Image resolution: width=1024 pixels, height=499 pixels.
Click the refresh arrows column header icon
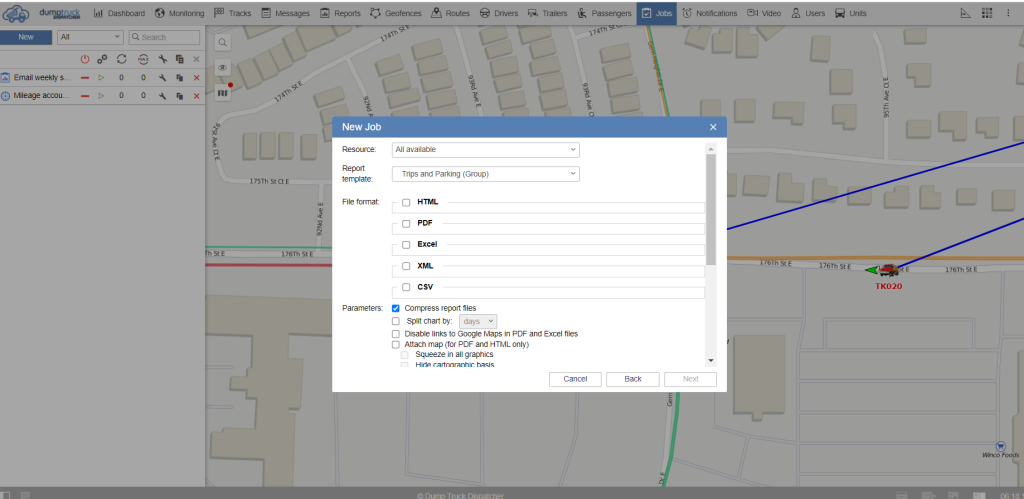click(121, 59)
